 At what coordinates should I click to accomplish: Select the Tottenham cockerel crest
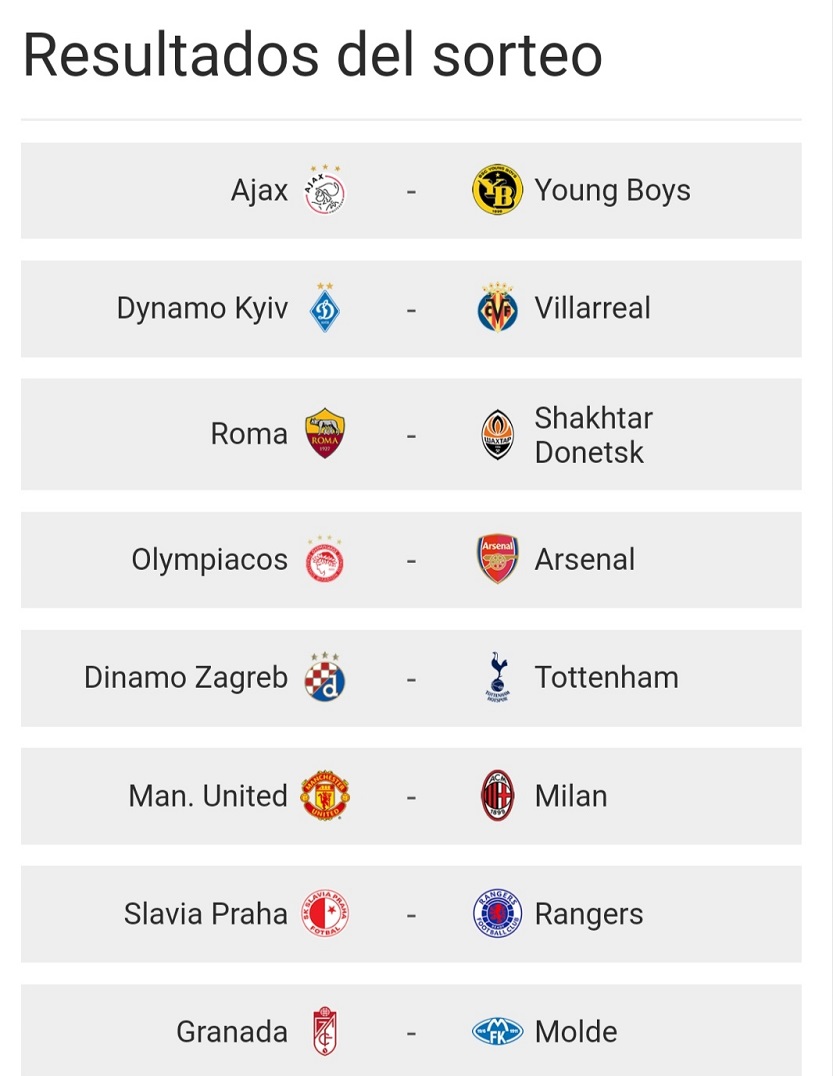[497, 678]
